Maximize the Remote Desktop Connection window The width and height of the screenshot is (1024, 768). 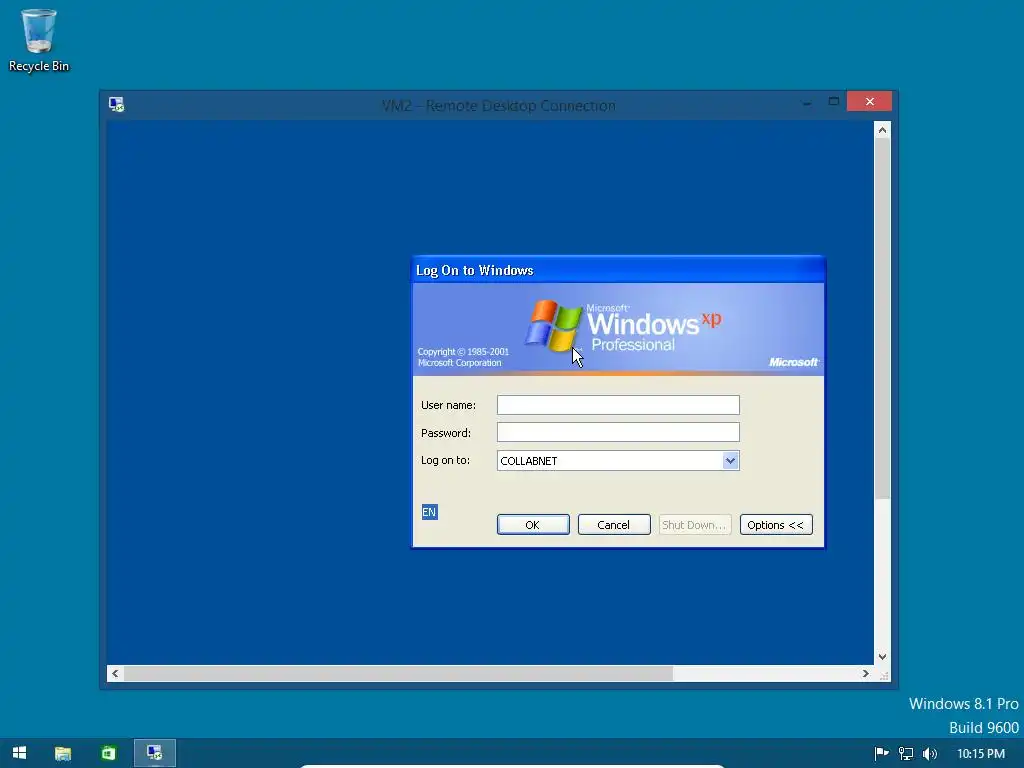click(833, 102)
